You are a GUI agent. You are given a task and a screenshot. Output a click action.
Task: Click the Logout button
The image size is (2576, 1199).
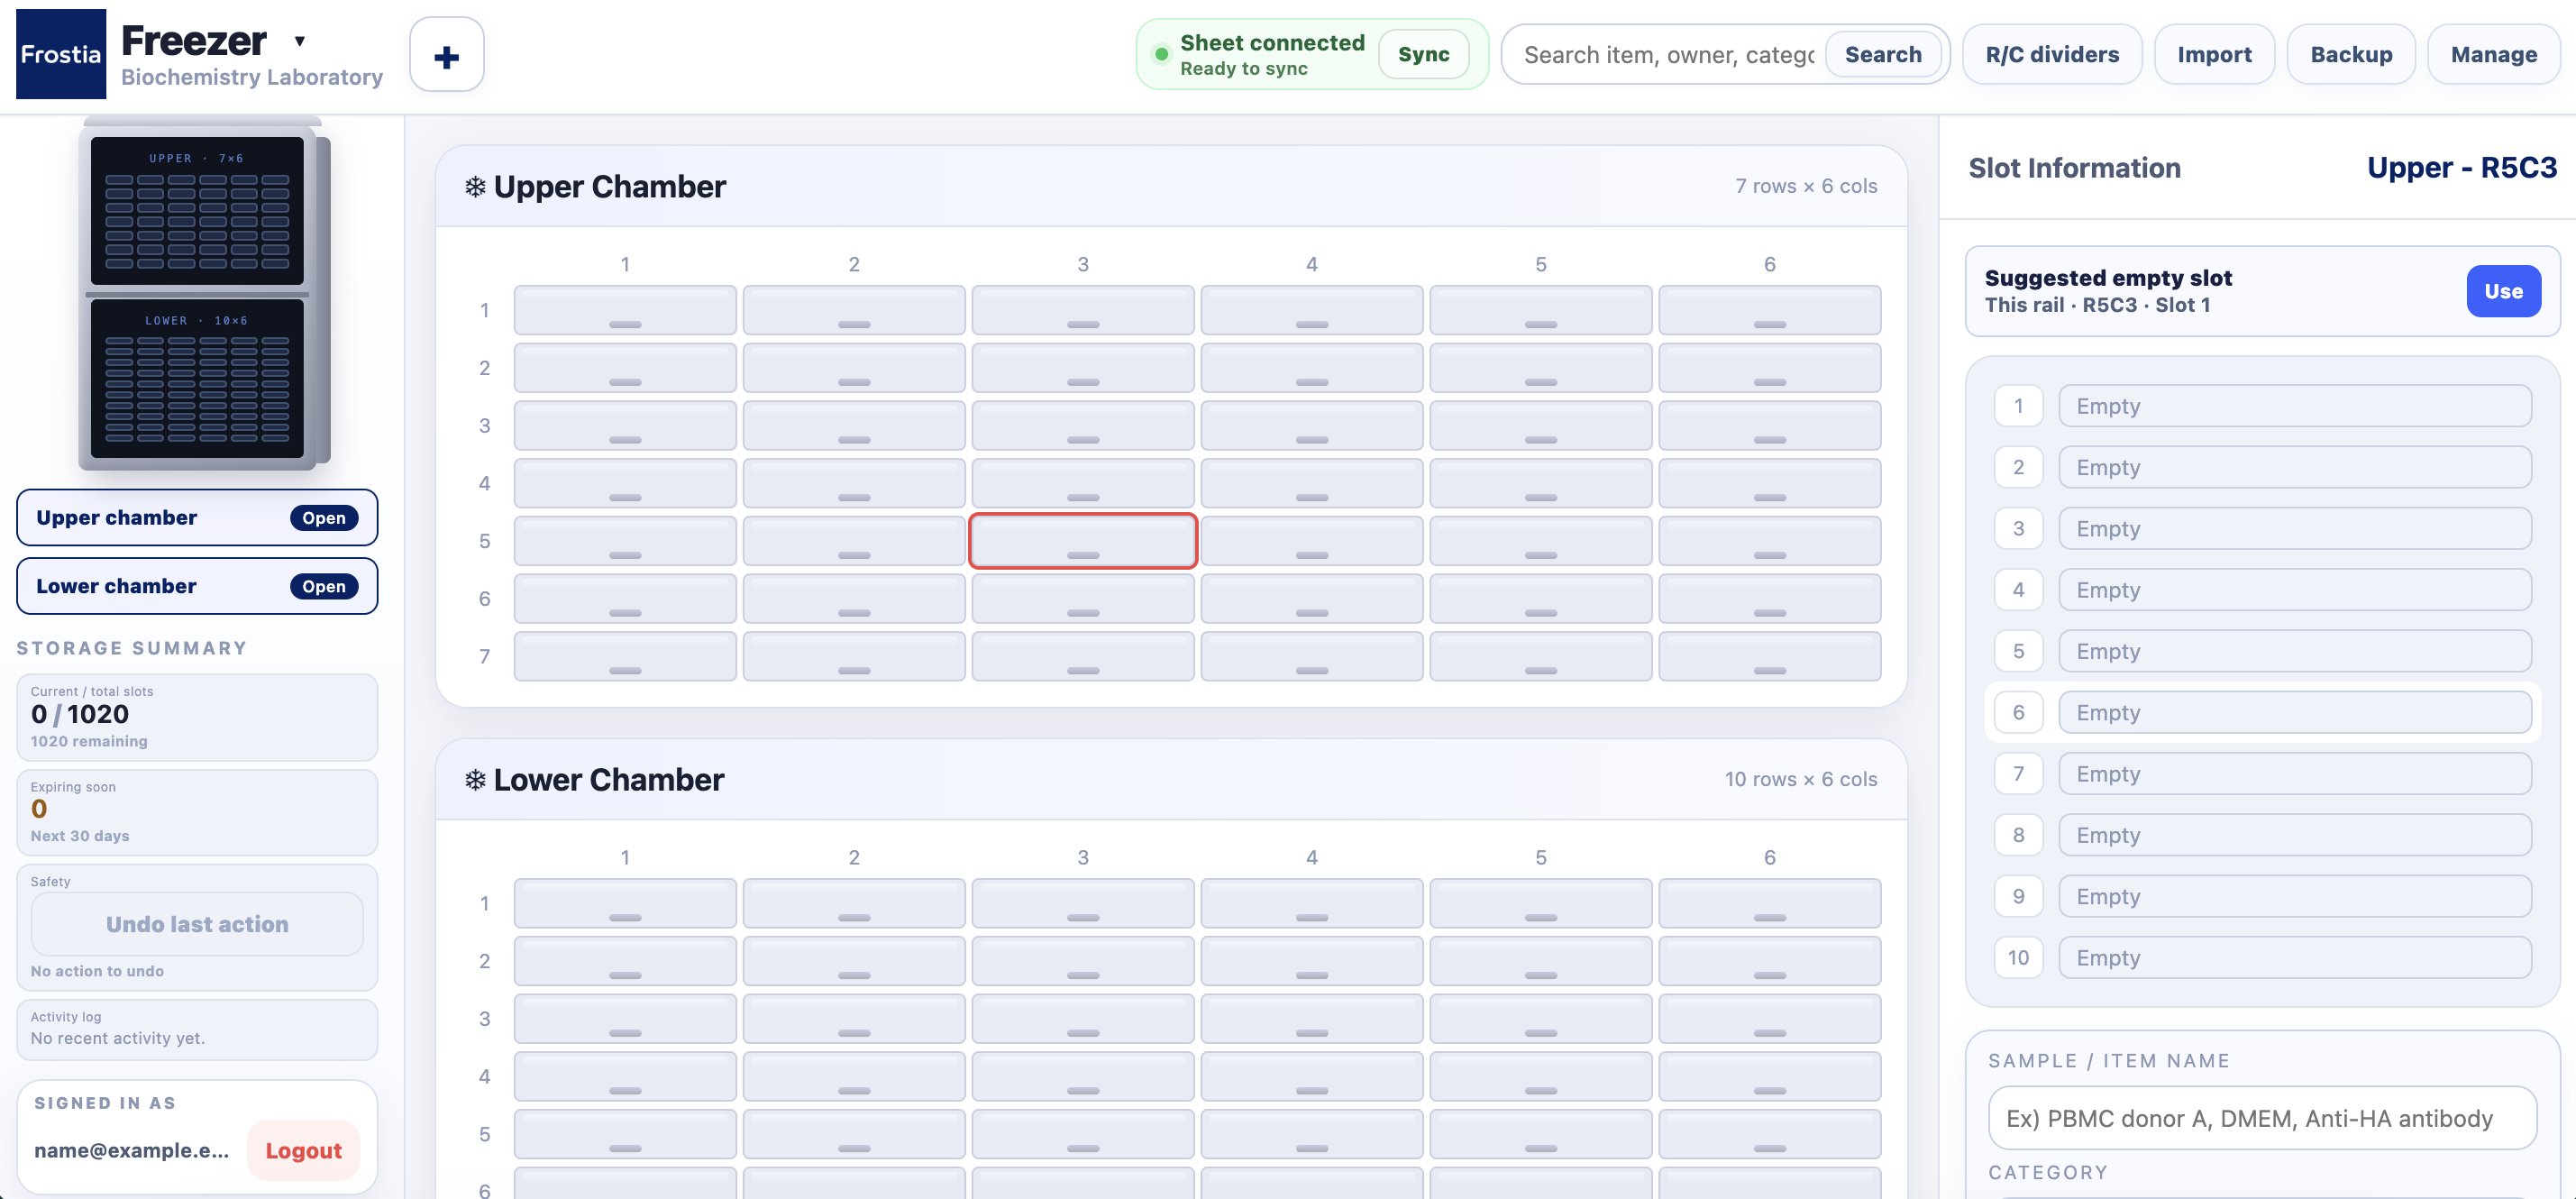pyautogui.click(x=303, y=1150)
